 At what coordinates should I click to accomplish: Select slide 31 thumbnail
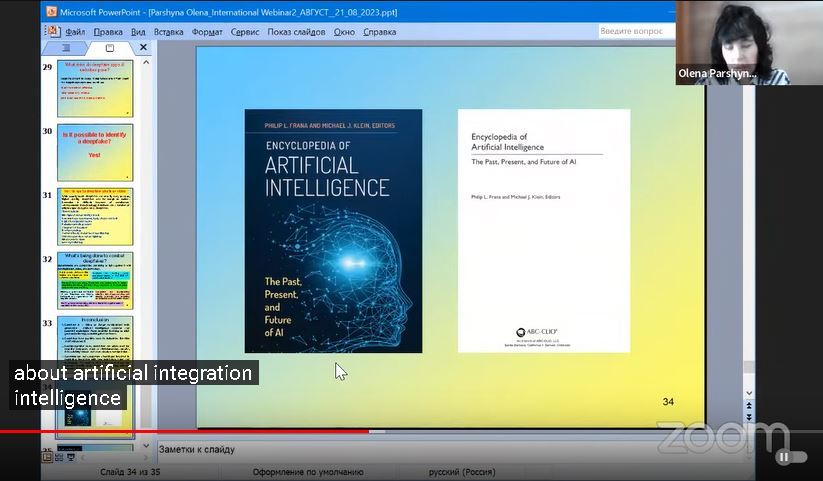coord(95,216)
